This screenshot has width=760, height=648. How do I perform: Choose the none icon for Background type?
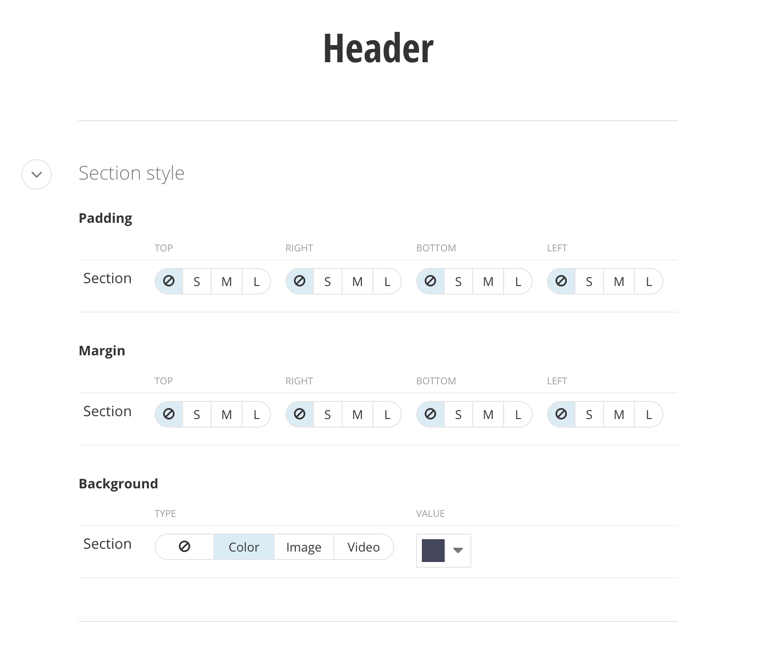[185, 547]
